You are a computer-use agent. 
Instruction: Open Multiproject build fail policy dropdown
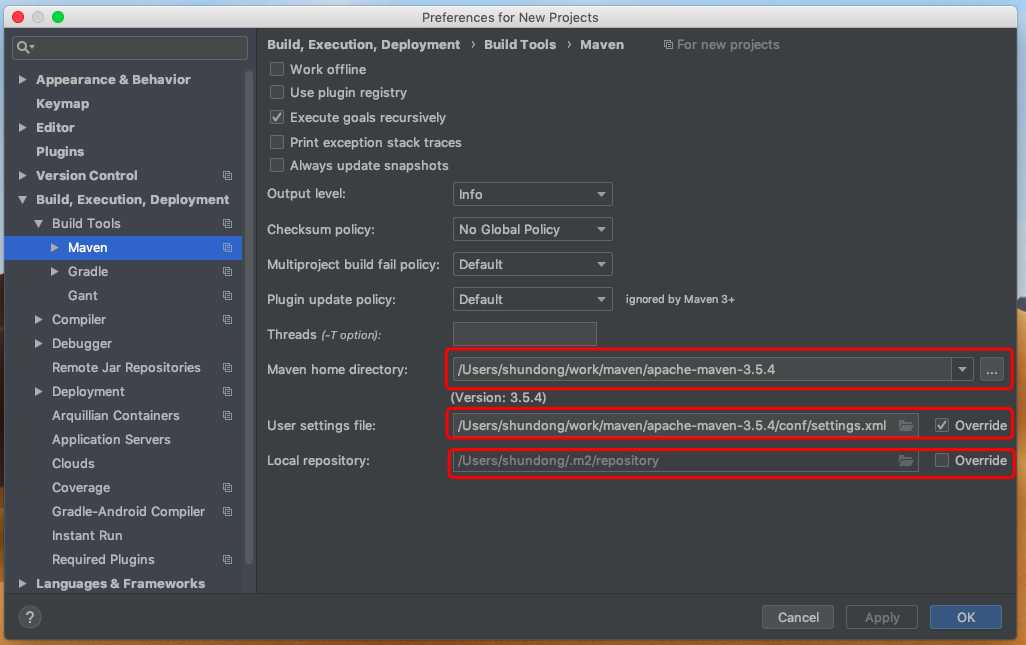pos(533,264)
